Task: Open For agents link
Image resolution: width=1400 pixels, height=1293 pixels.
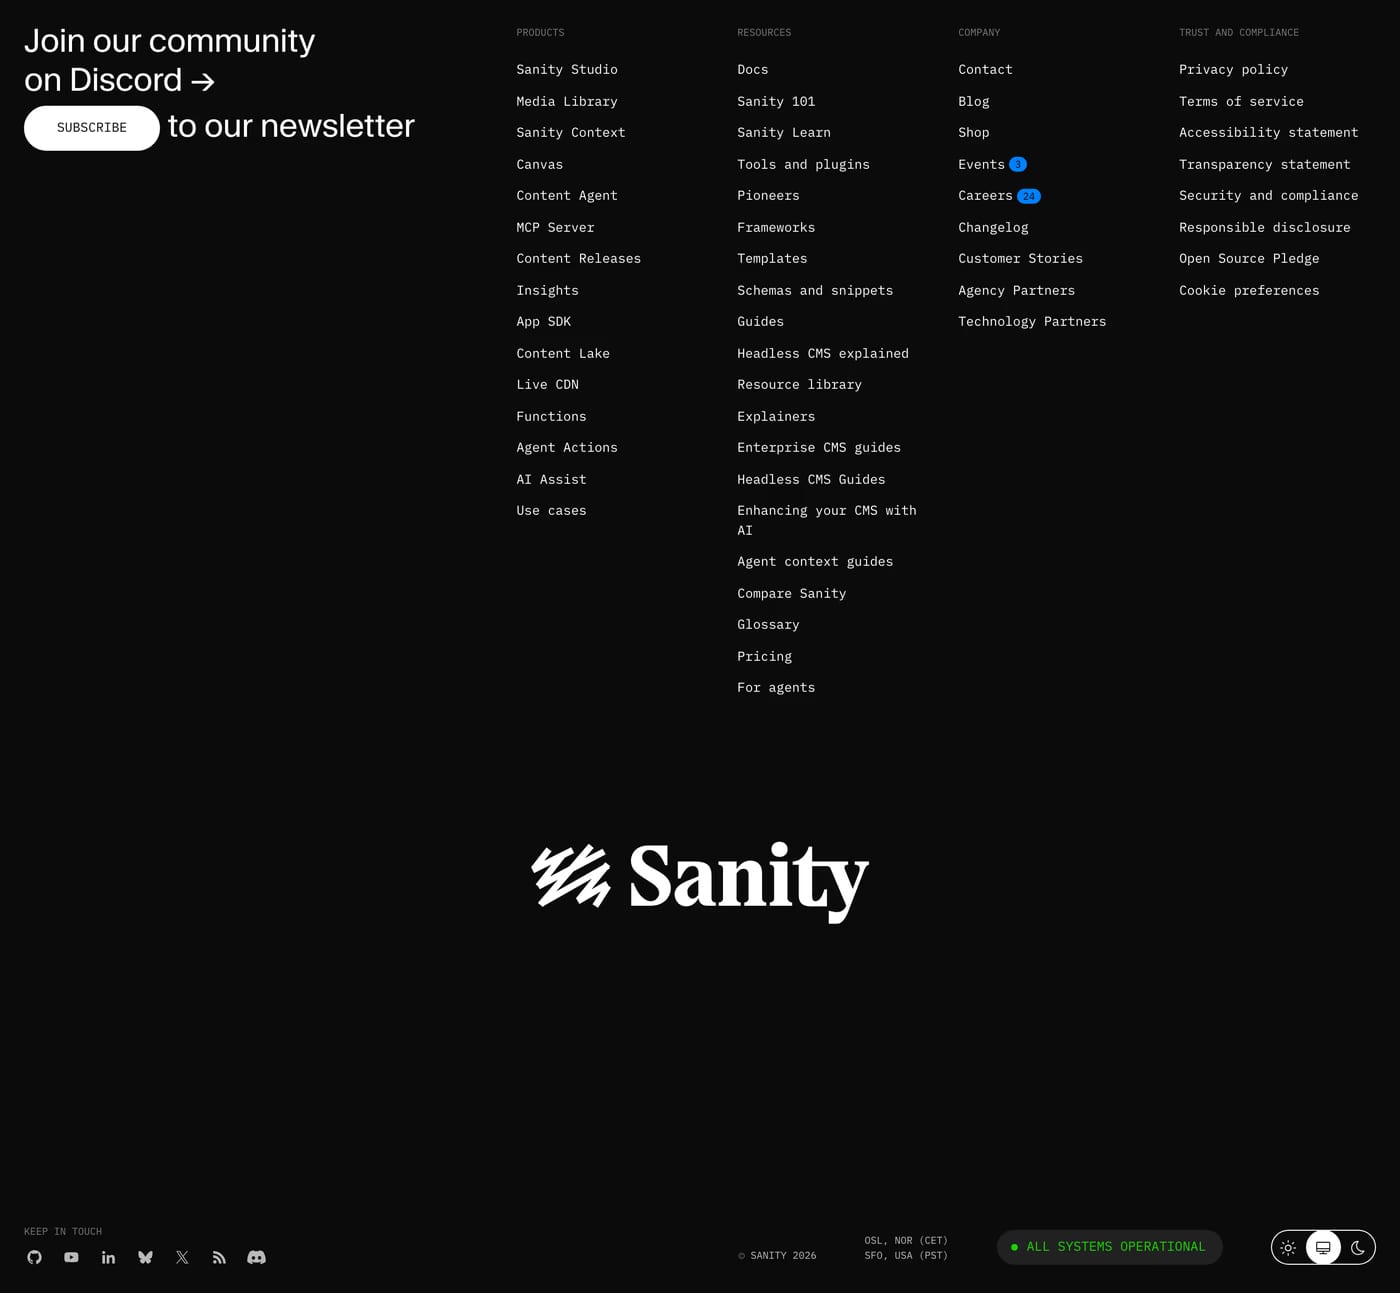Action: click(776, 687)
